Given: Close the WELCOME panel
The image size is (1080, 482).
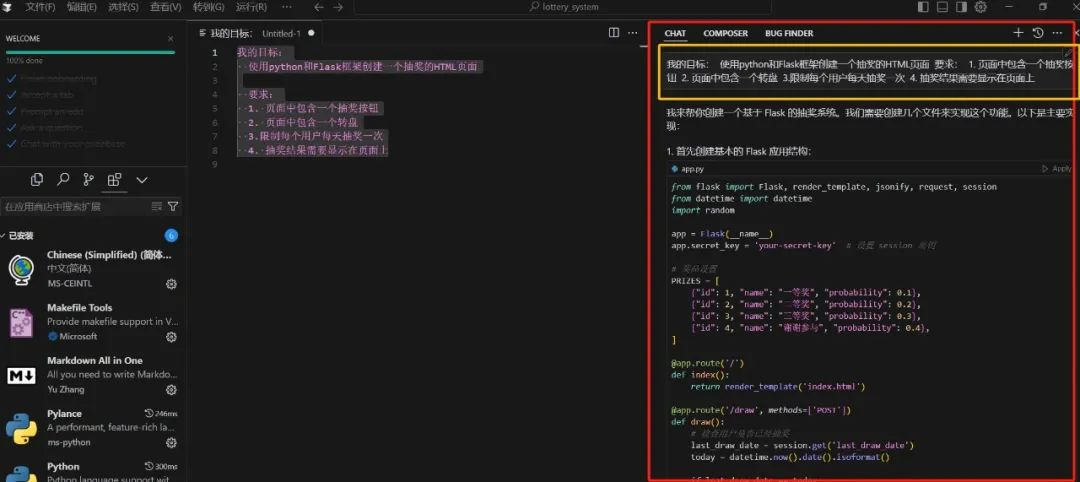Looking at the screenshot, I should tap(171, 39).
